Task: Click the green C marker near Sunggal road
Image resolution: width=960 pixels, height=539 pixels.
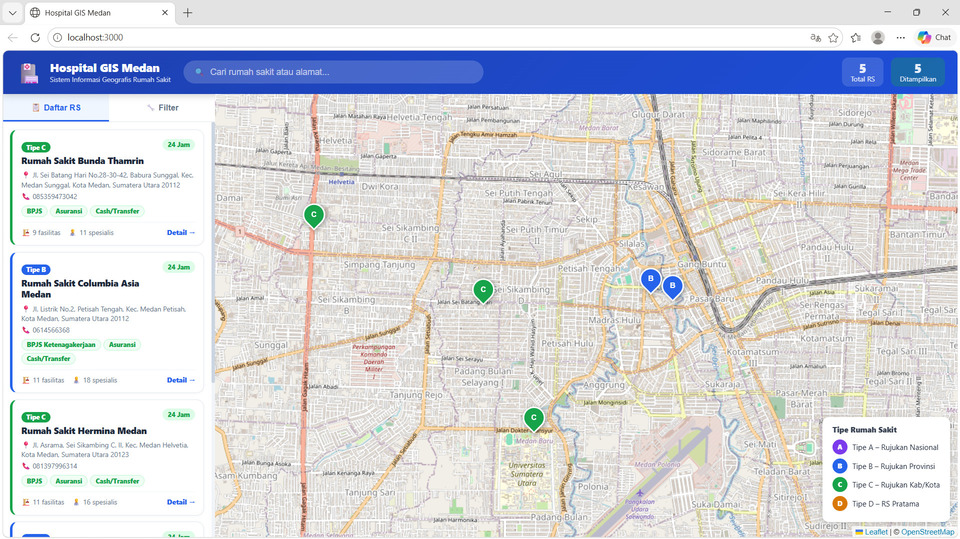Action: [314, 216]
